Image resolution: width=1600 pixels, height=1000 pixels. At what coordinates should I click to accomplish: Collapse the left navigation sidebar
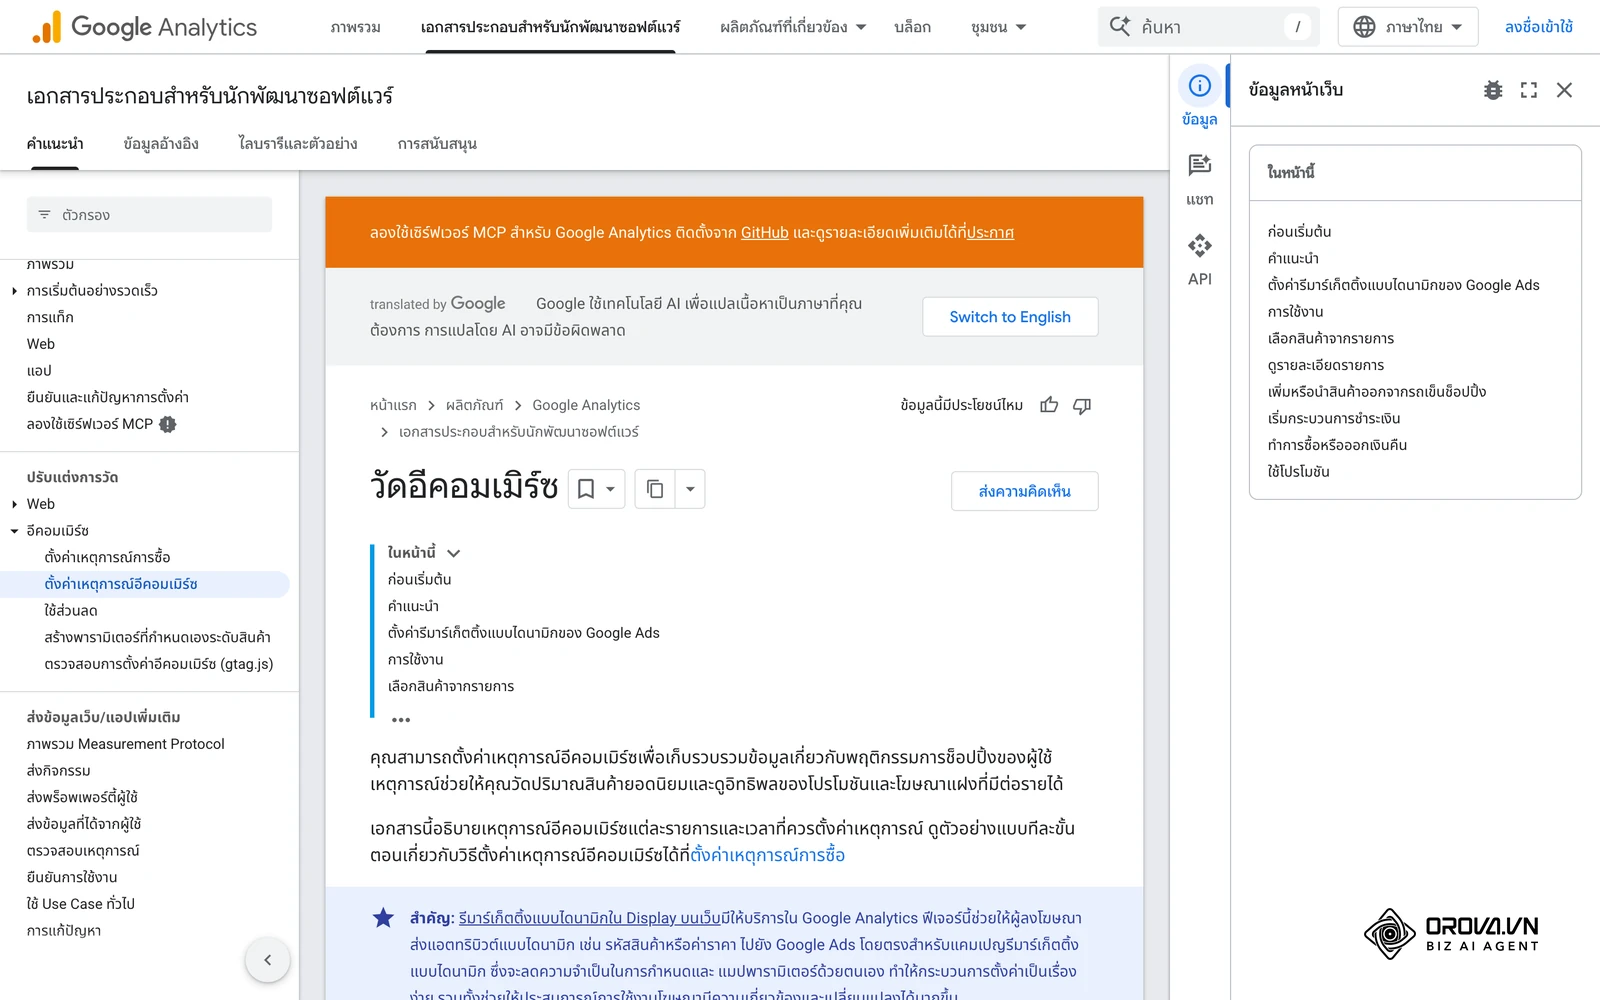point(268,960)
